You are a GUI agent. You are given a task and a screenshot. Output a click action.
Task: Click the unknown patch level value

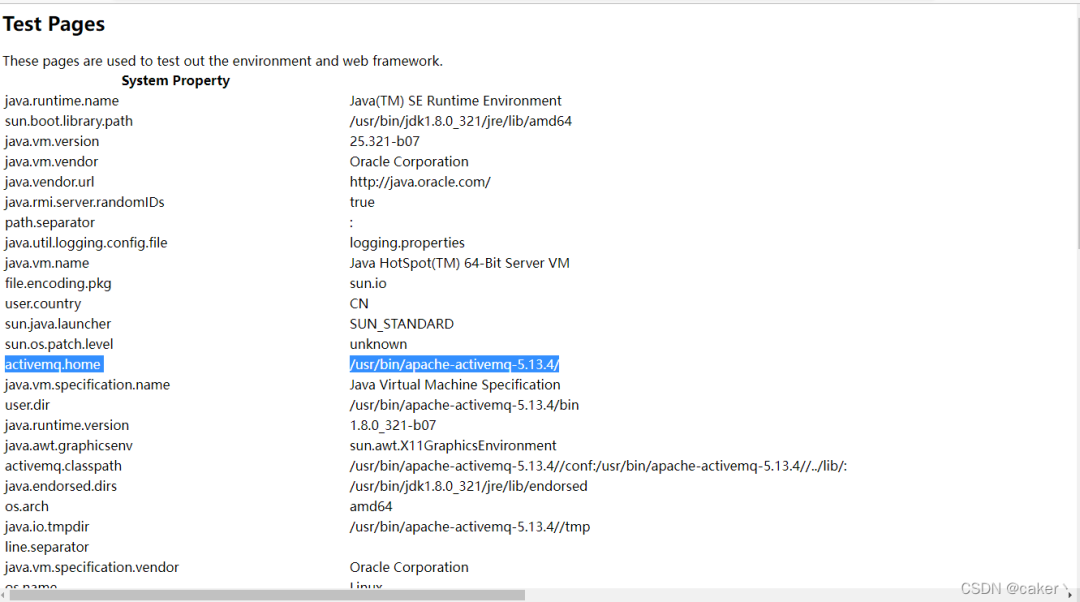coord(378,344)
